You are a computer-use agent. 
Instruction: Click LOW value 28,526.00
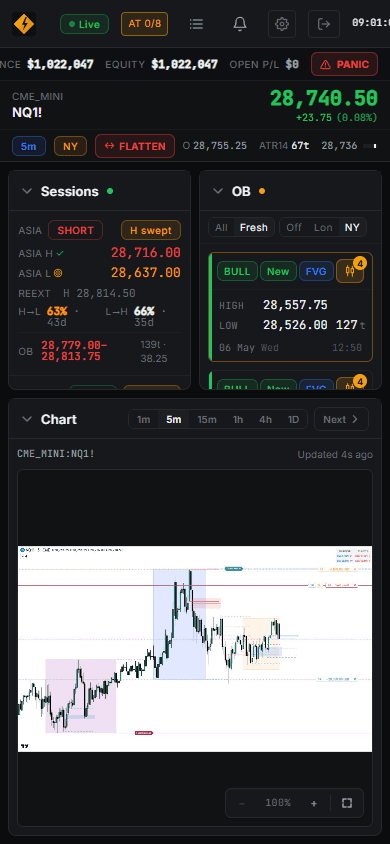point(295,325)
